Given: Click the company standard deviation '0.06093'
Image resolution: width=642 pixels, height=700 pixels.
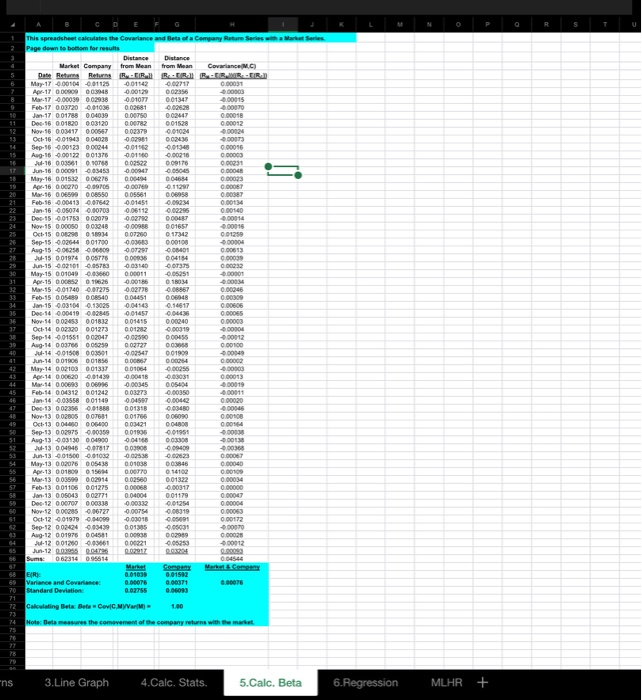Looking at the screenshot, I should click(177, 590).
